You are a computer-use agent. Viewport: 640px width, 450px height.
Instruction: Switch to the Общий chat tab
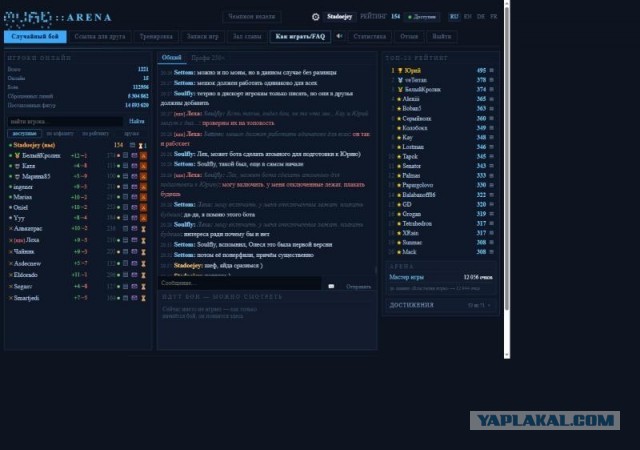[x=171, y=58]
